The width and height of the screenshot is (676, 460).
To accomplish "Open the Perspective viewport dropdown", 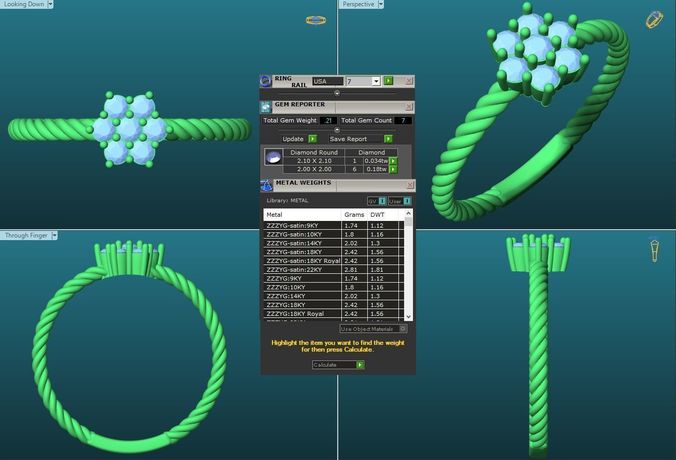I will 381,4.
